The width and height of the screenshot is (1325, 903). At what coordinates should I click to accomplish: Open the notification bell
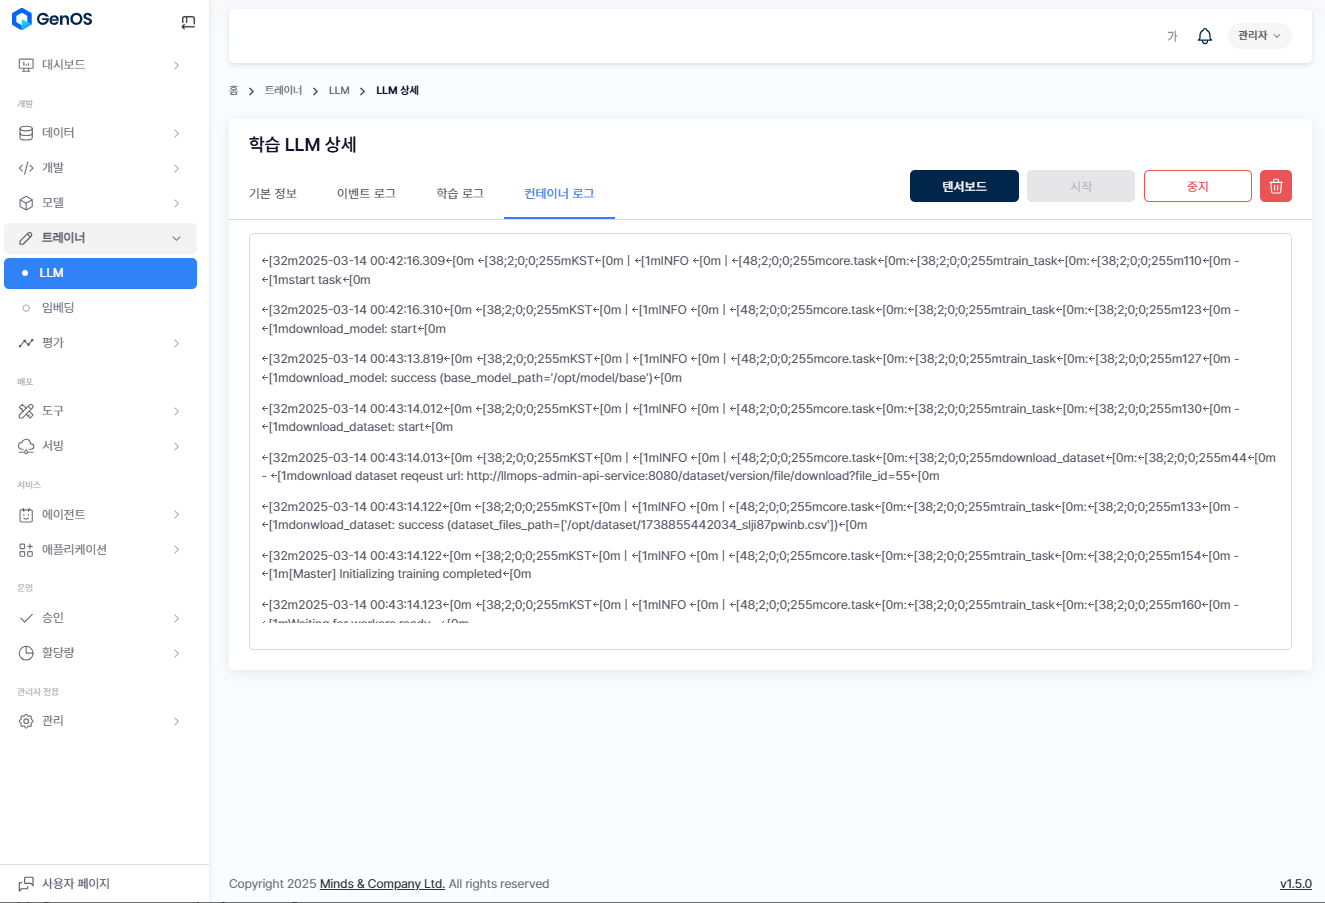[x=1204, y=36]
